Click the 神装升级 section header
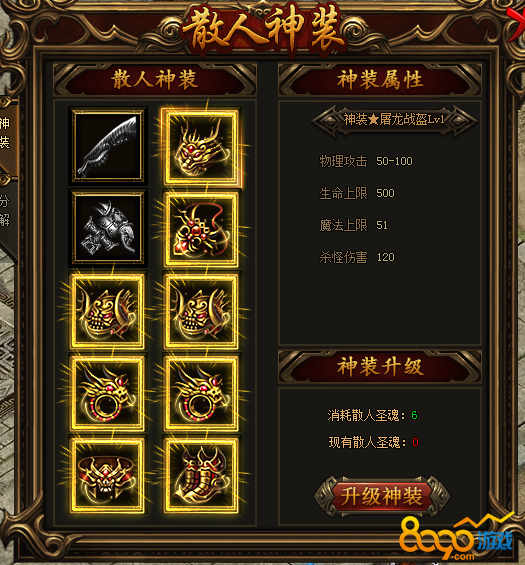Viewport: 525px width, 565px height. (x=380, y=367)
